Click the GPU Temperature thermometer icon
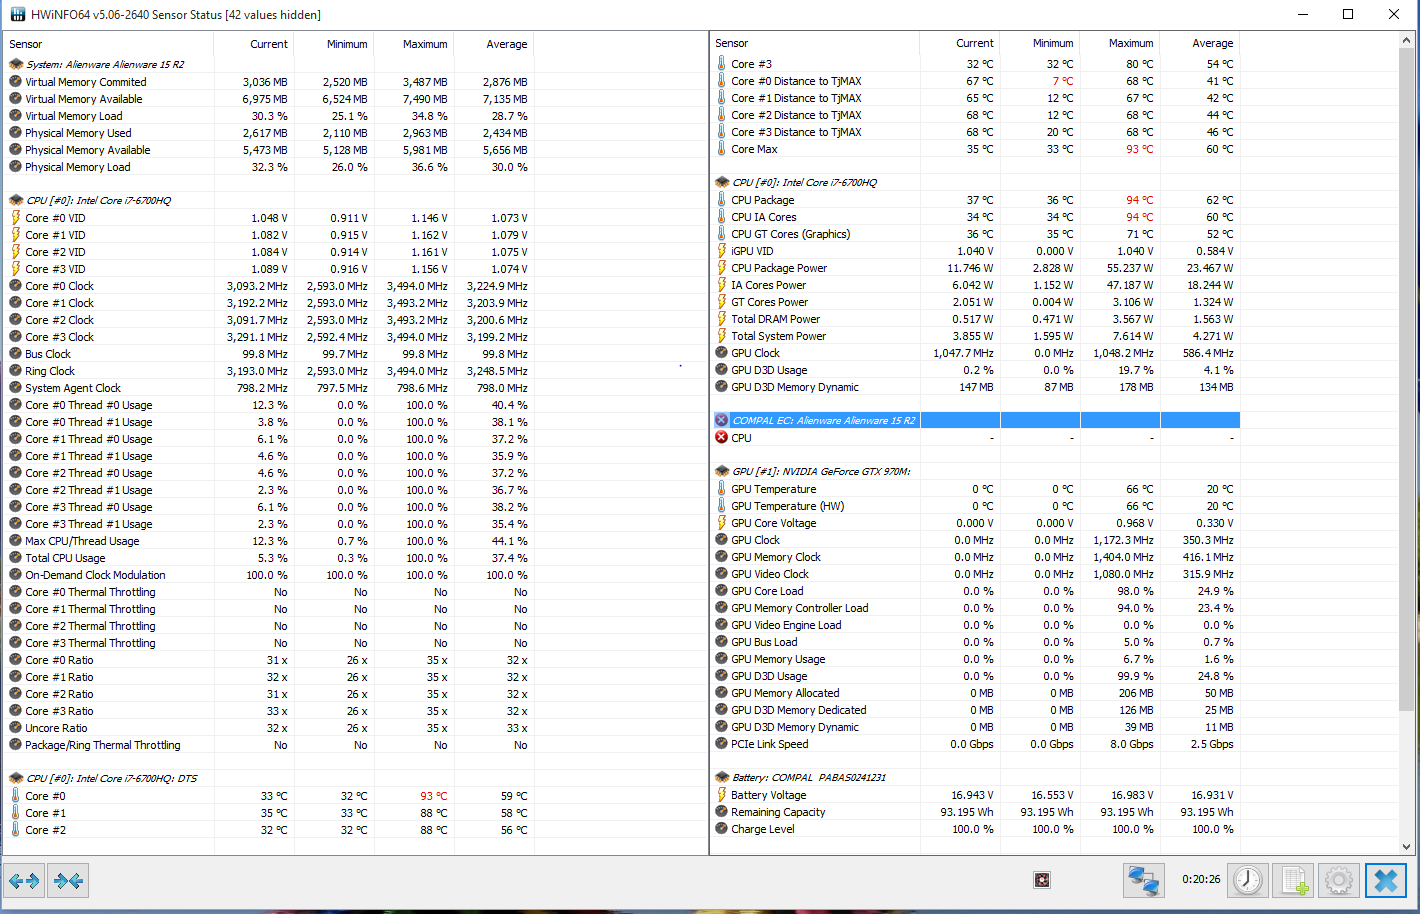Screen dimensions: 1420x914 [722, 489]
